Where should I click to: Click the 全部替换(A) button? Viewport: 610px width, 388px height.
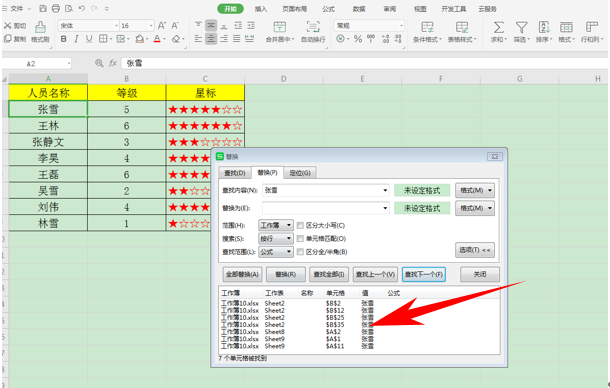click(x=242, y=274)
